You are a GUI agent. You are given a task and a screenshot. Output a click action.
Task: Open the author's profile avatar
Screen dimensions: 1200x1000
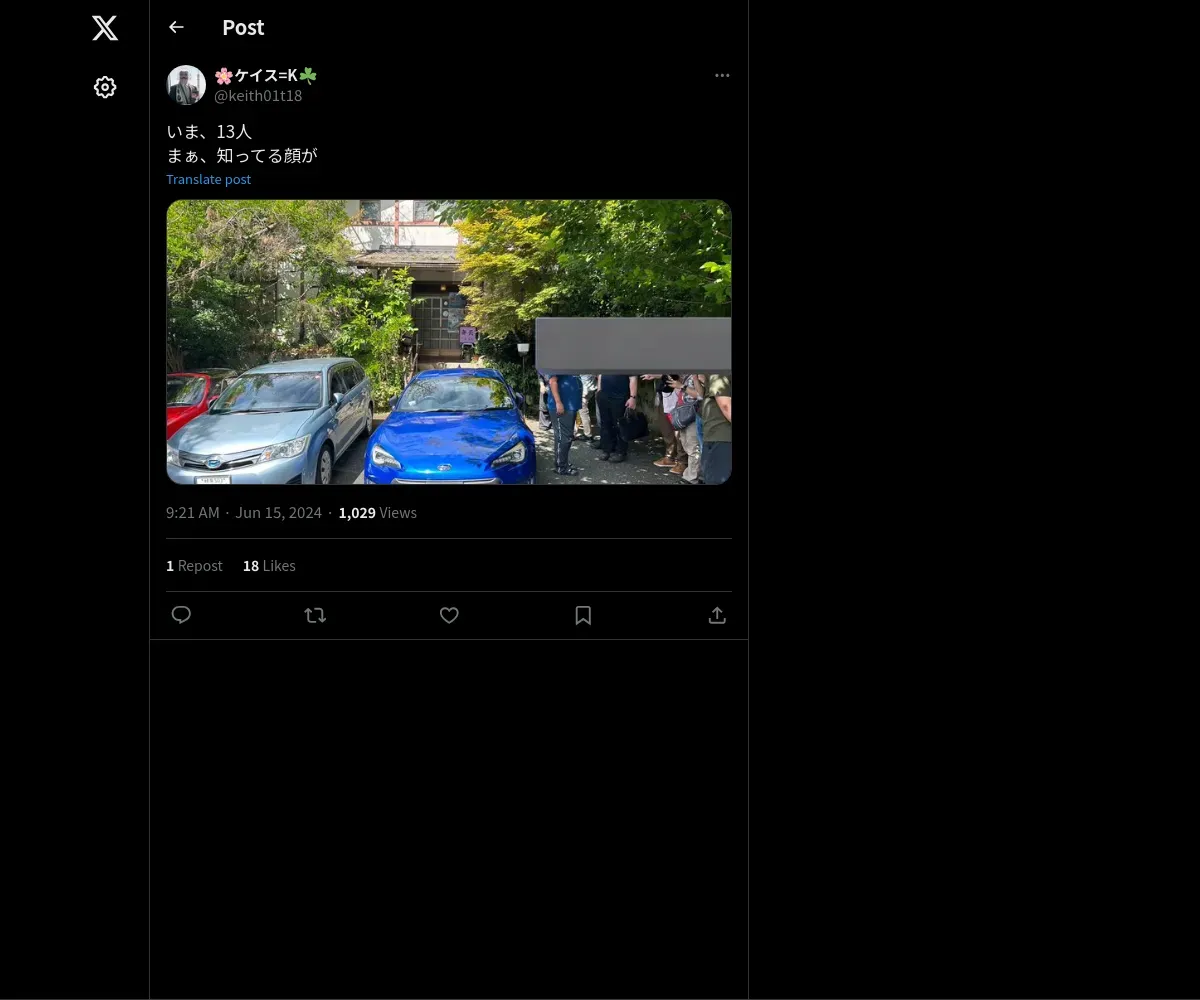186,85
